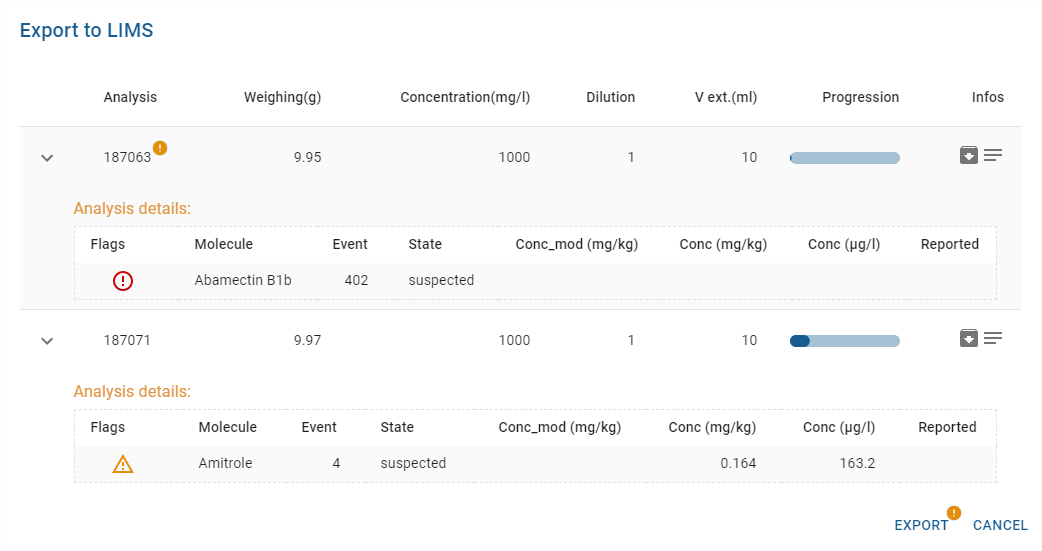Viewport: 1042px width, 551px height.
Task: Click the orange warning badge beside 187063
Action: pyautogui.click(x=160, y=148)
